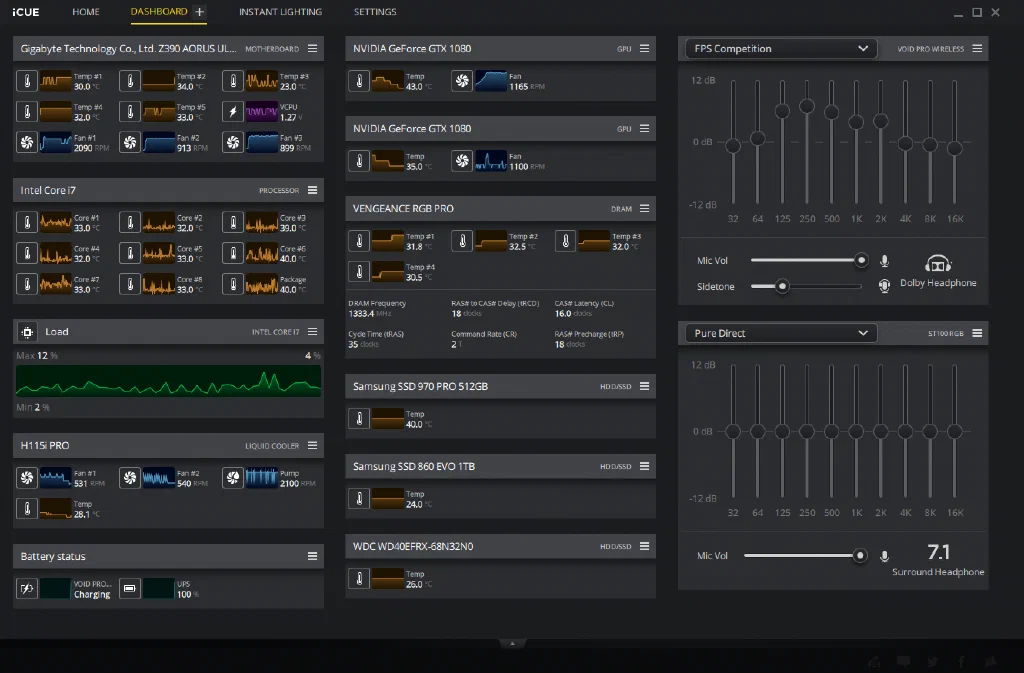Click the H115i PRO Pump icon
This screenshot has width=1024, height=673.
(233, 478)
